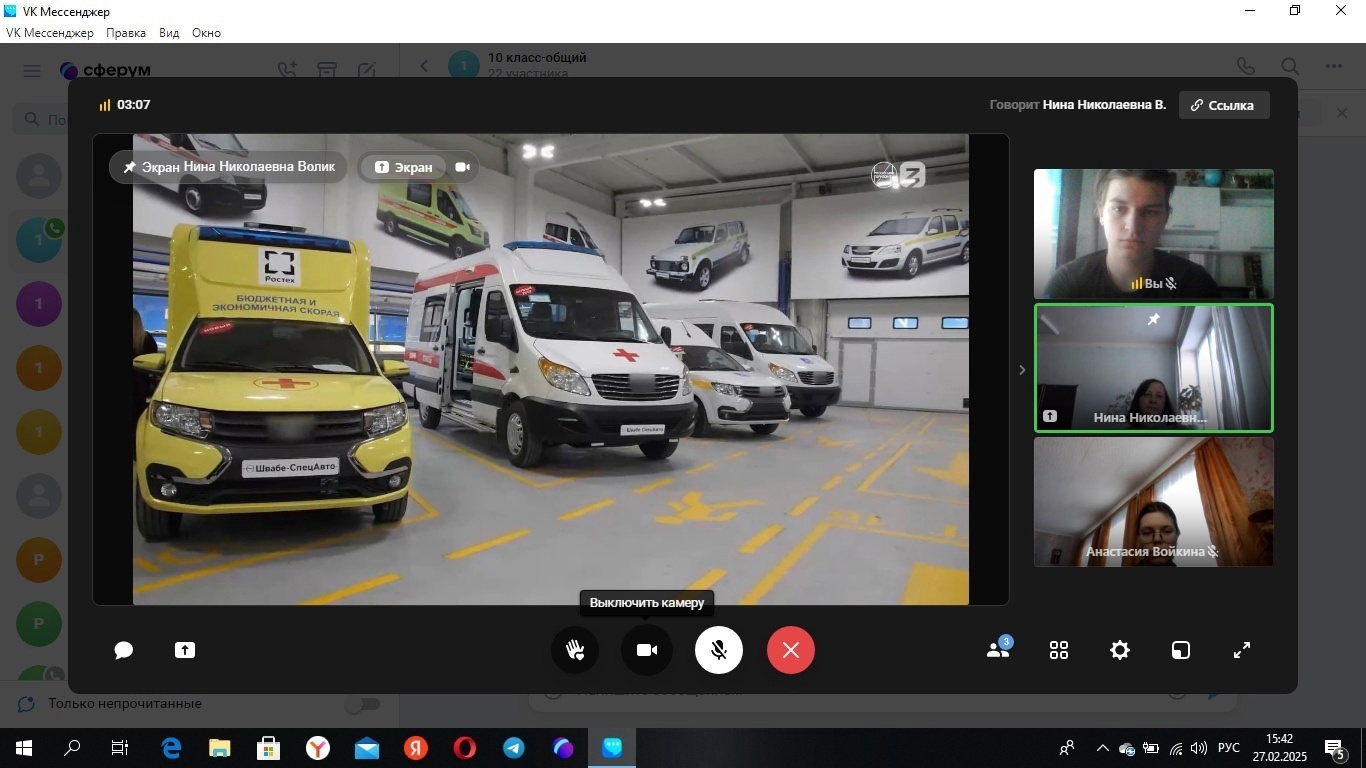The width and height of the screenshot is (1366, 768).
Task: Show hidden system tray icons
Action: (1102, 748)
